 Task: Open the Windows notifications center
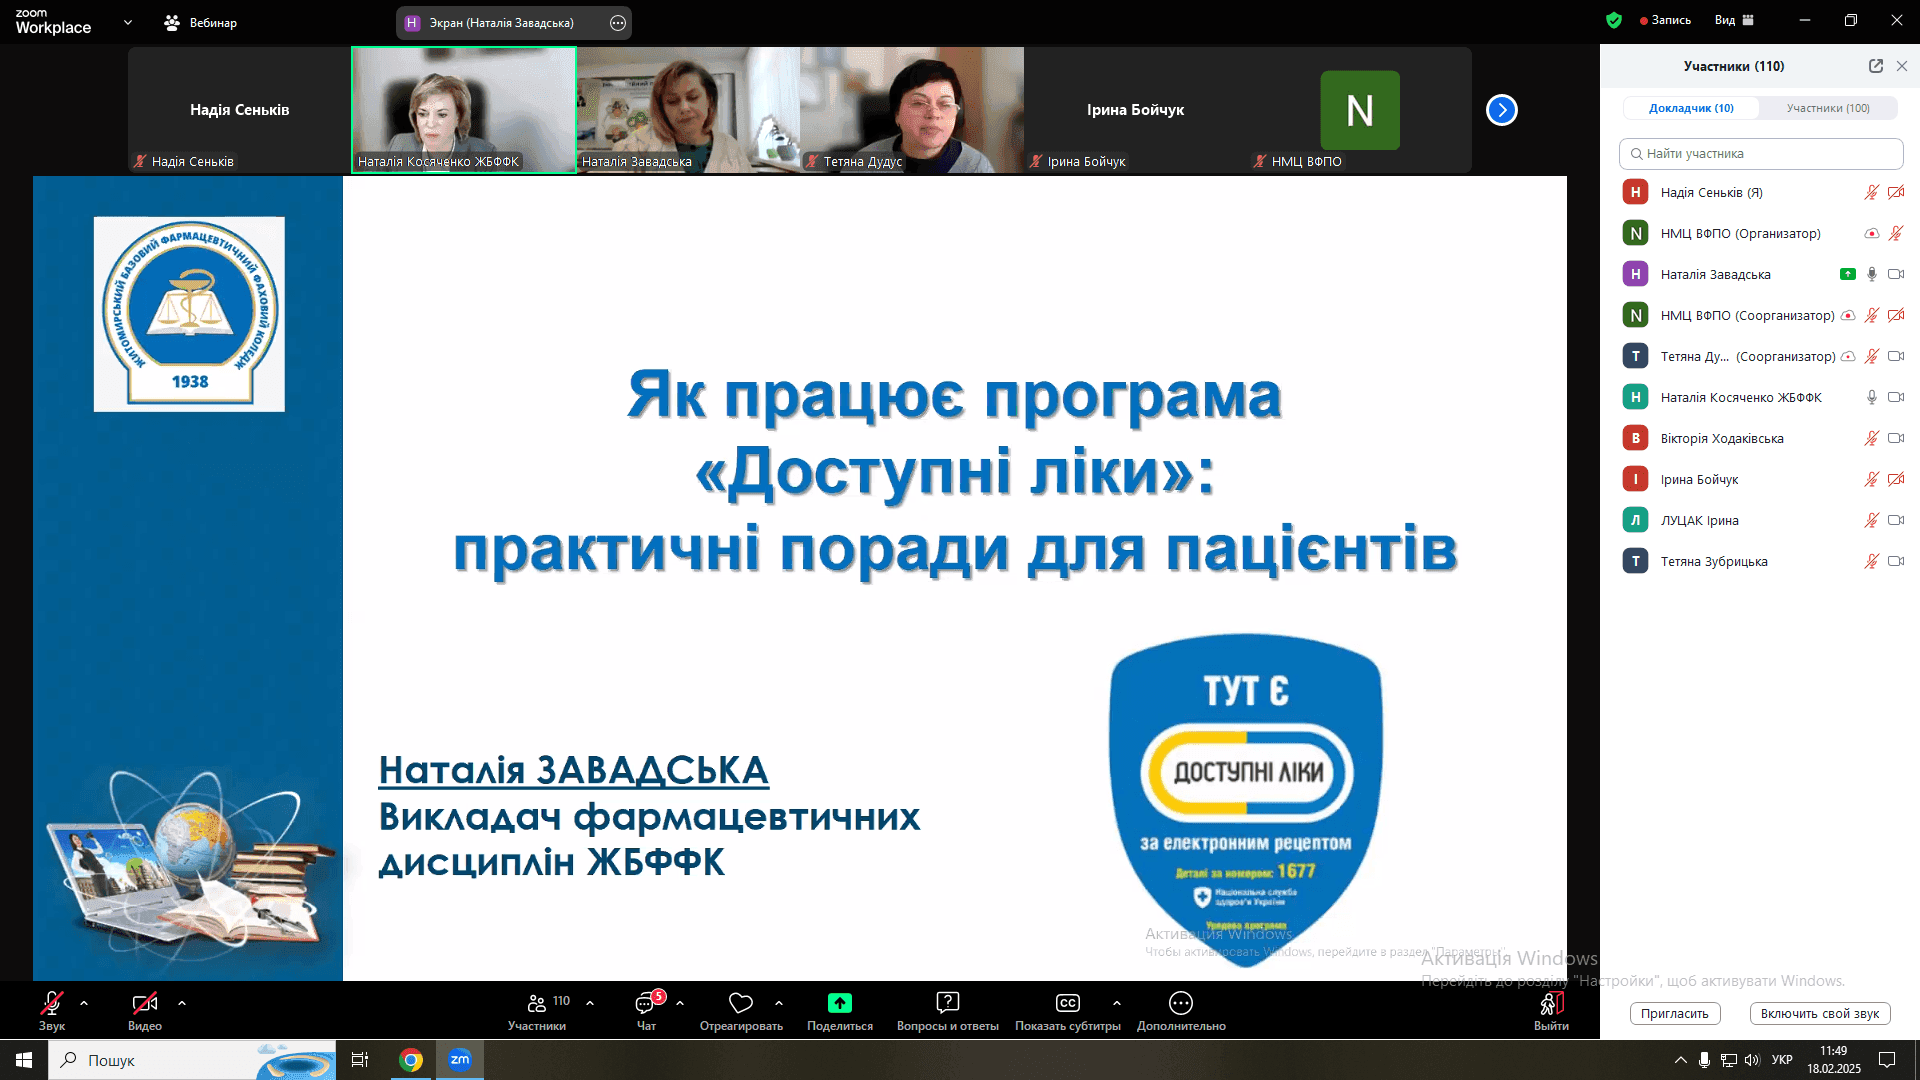tap(1887, 1060)
